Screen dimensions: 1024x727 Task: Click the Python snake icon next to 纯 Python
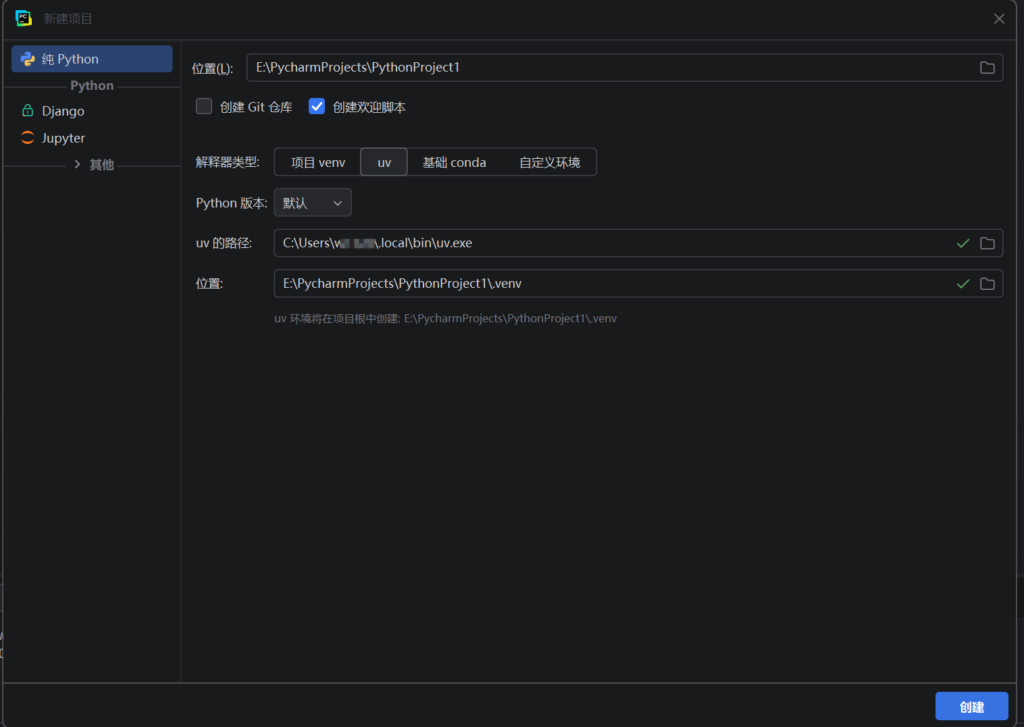tap(27, 59)
